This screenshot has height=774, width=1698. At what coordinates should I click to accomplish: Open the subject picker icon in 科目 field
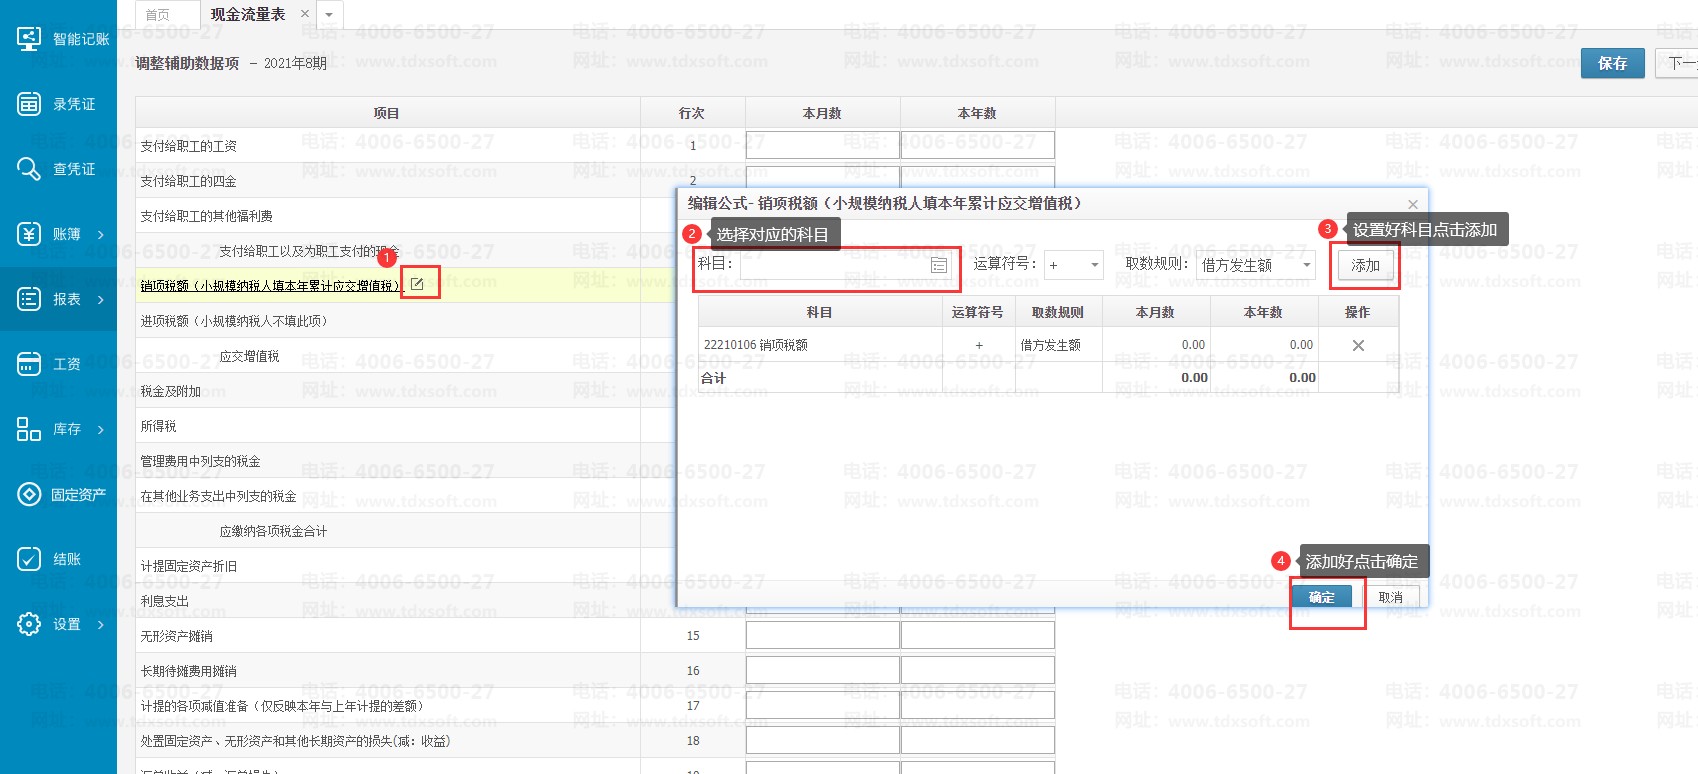(x=938, y=265)
